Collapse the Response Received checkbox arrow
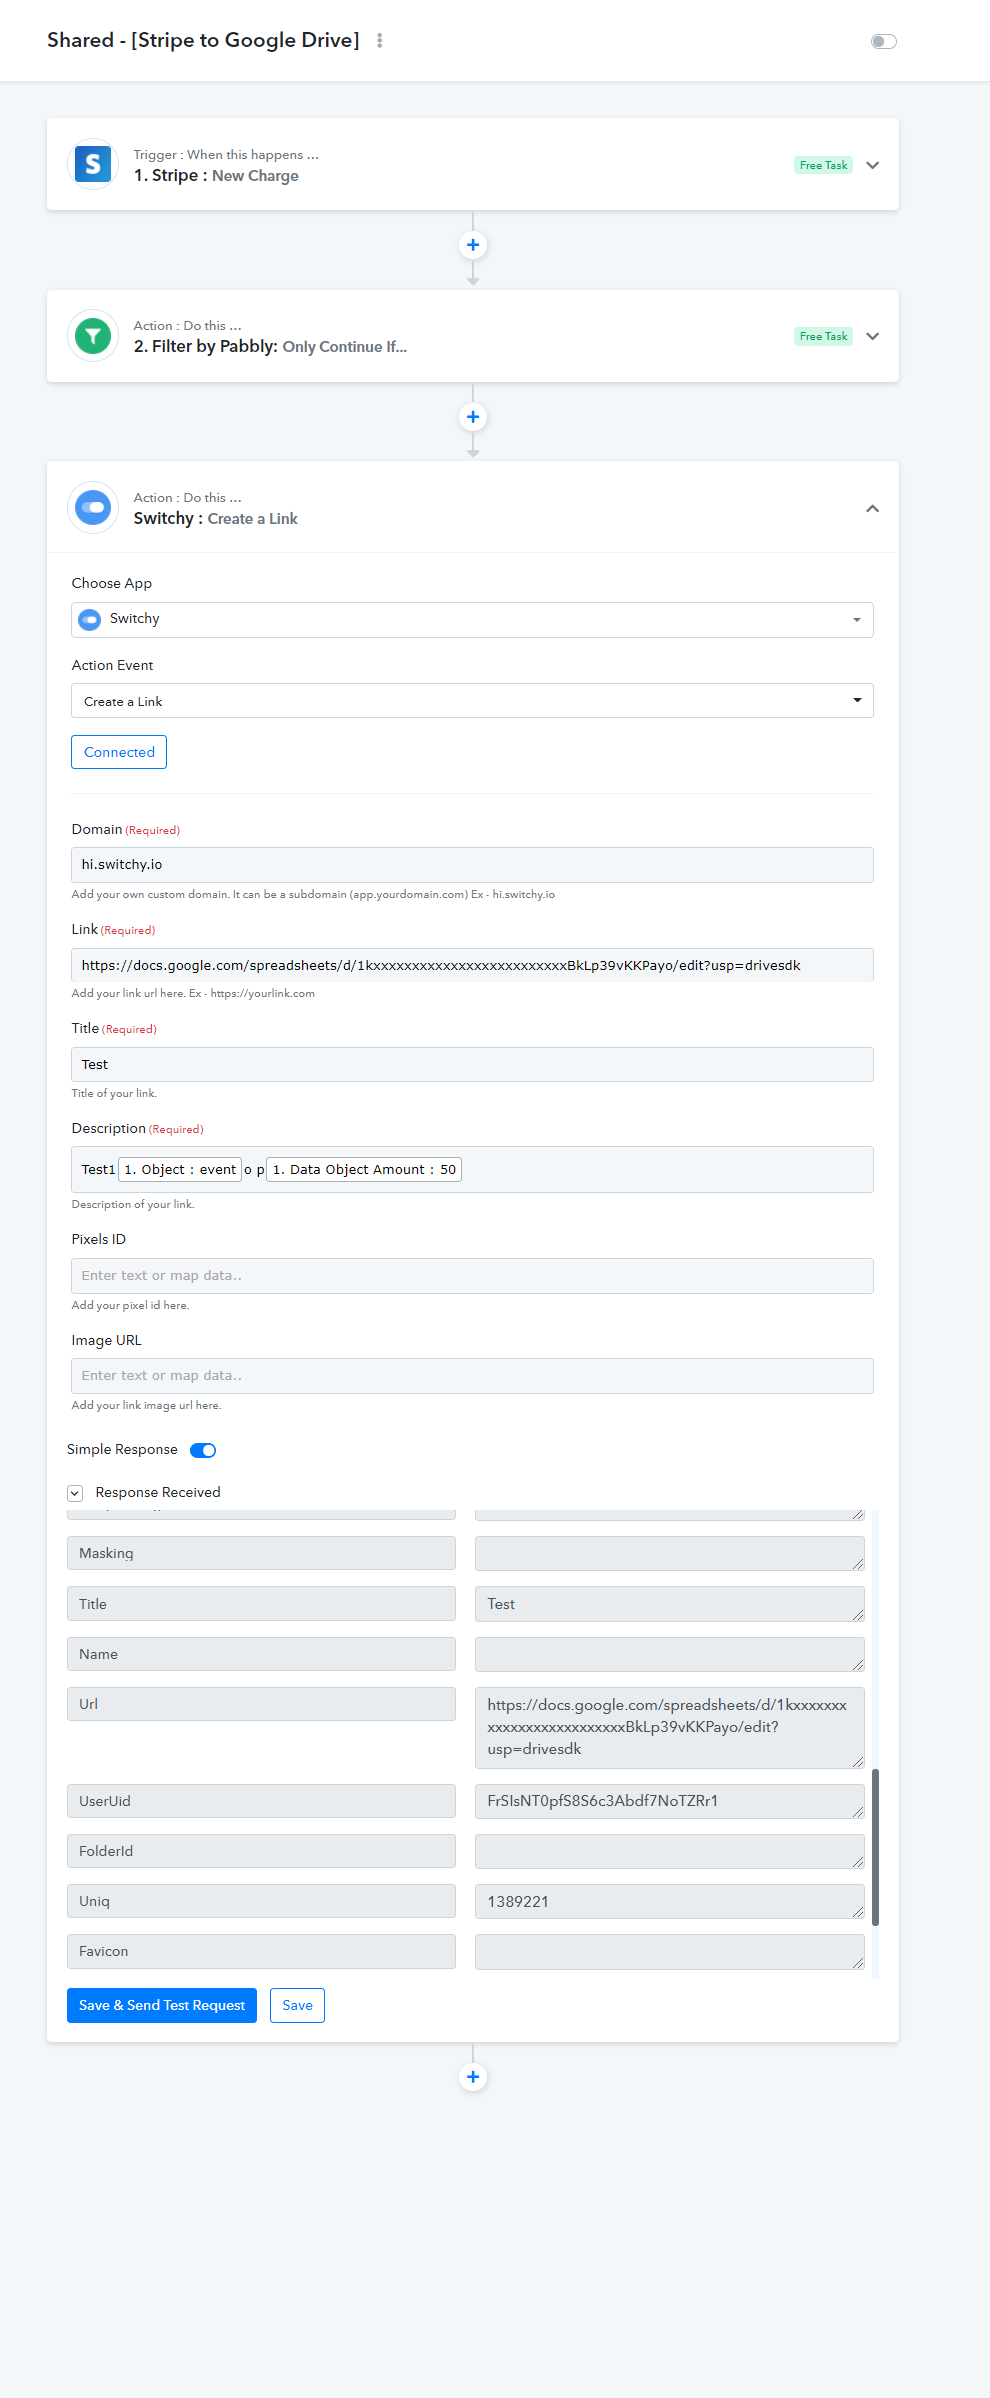This screenshot has width=990, height=2398. 75,1493
